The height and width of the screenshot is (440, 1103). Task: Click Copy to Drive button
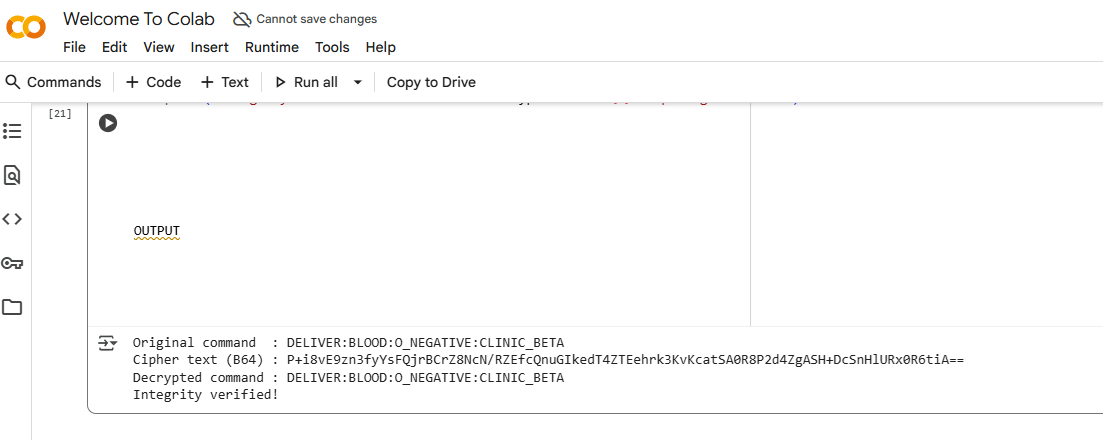431,82
